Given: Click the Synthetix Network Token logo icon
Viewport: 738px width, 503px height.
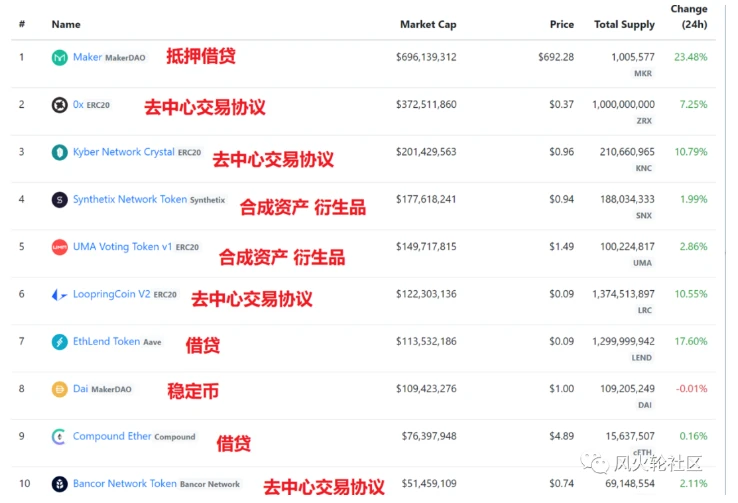Looking at the screenshot, I should (x=59, y=200).
